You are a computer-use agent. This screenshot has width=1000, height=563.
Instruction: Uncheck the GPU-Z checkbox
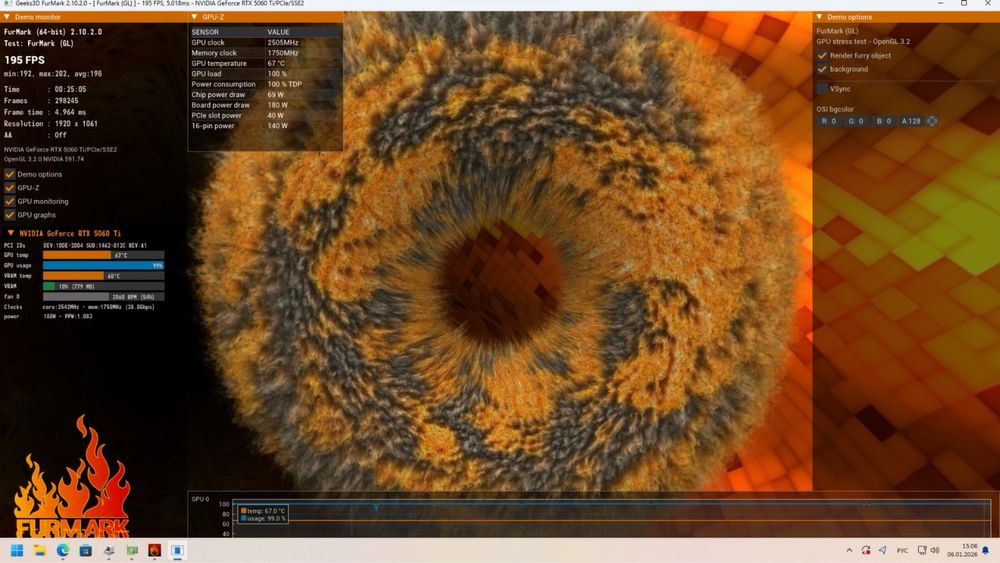coord(10,187)
